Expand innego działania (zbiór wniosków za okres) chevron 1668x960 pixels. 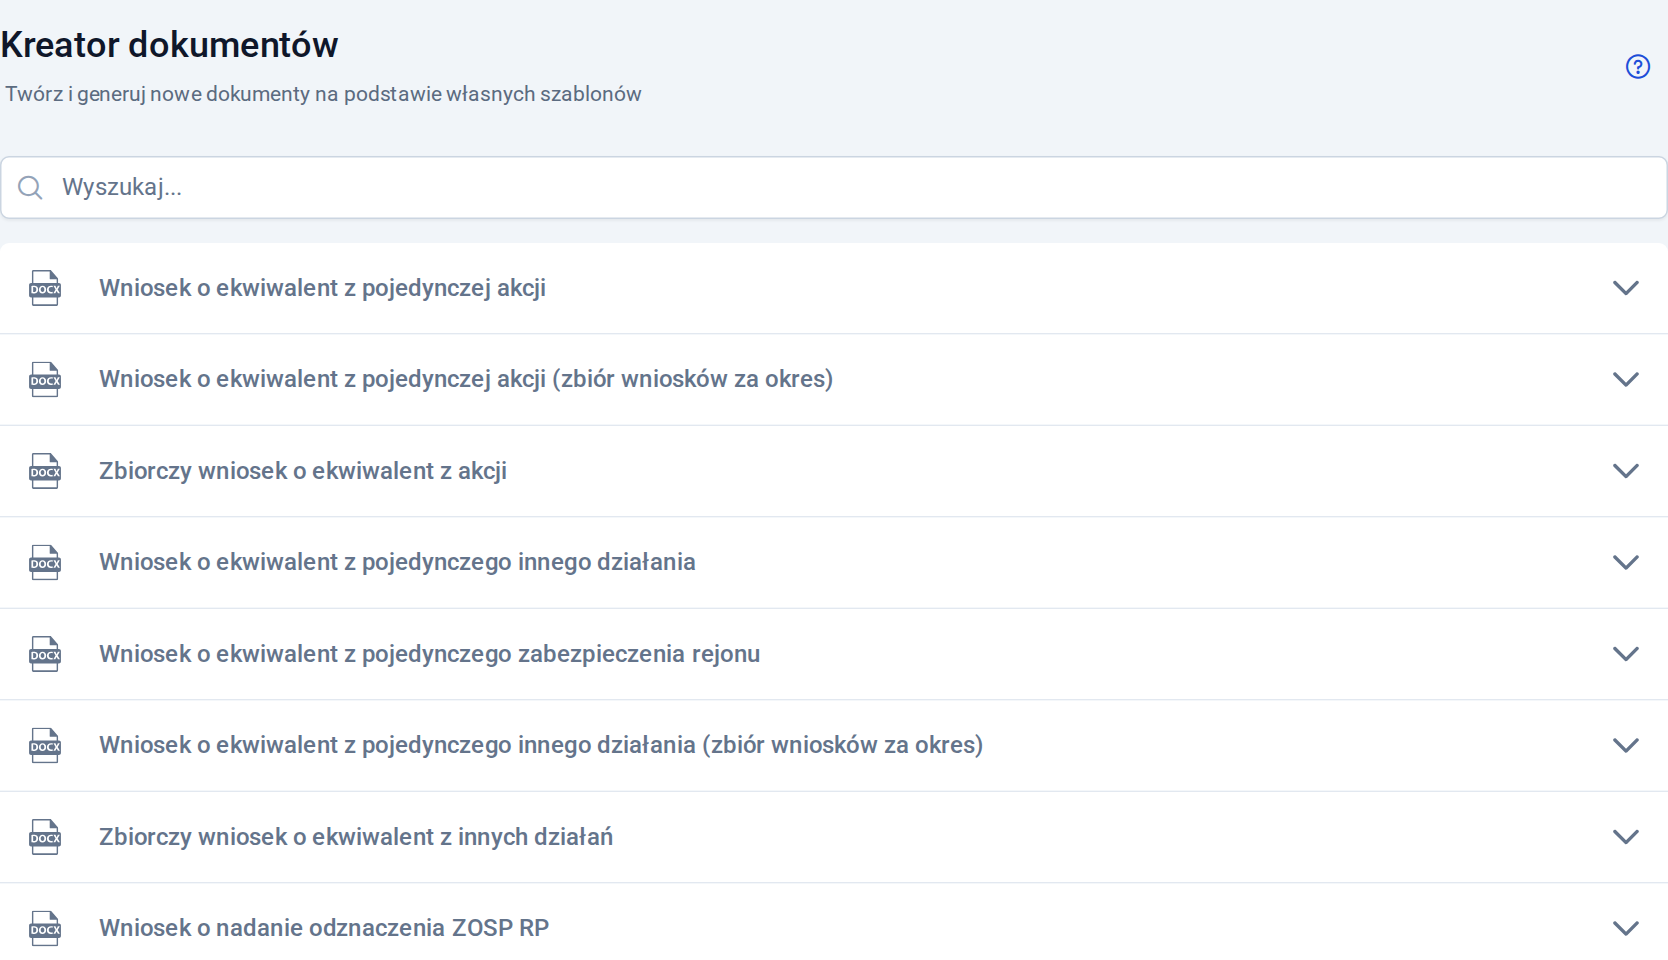pos(1626,746)
